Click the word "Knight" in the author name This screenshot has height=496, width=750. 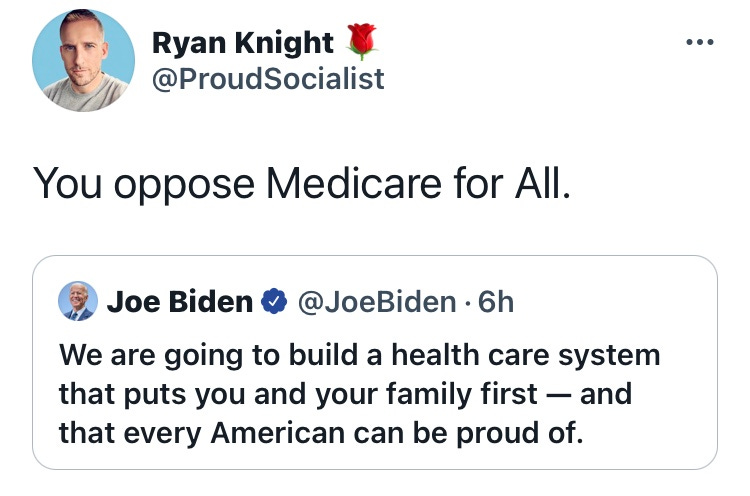284,43
